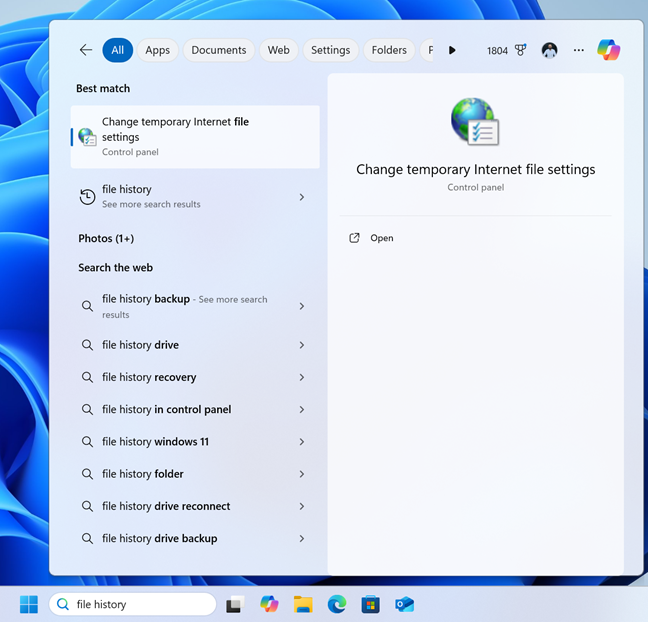Expand the file history result chevron
This screenshot has width=648, height=622.
tap(302, 197)
